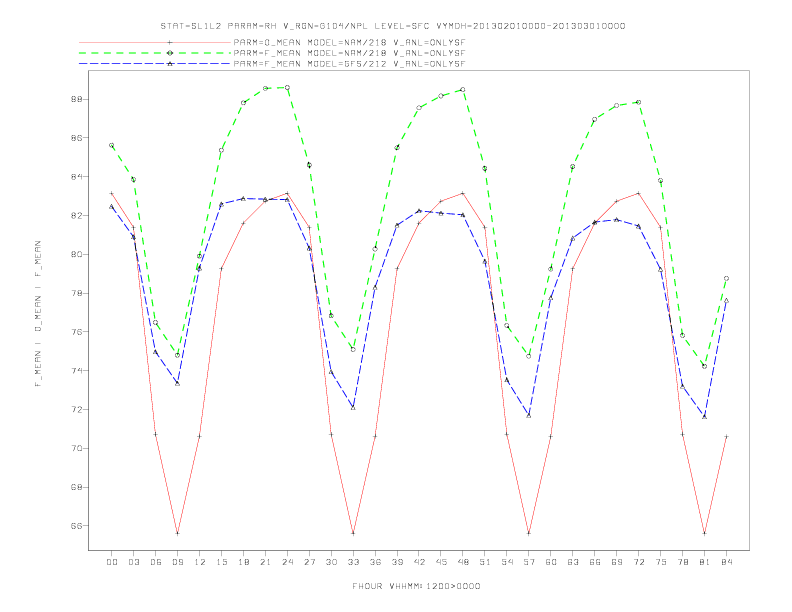Click y-axis tick label 80
This screenshot has width=792, height=612.
(77, 254)
